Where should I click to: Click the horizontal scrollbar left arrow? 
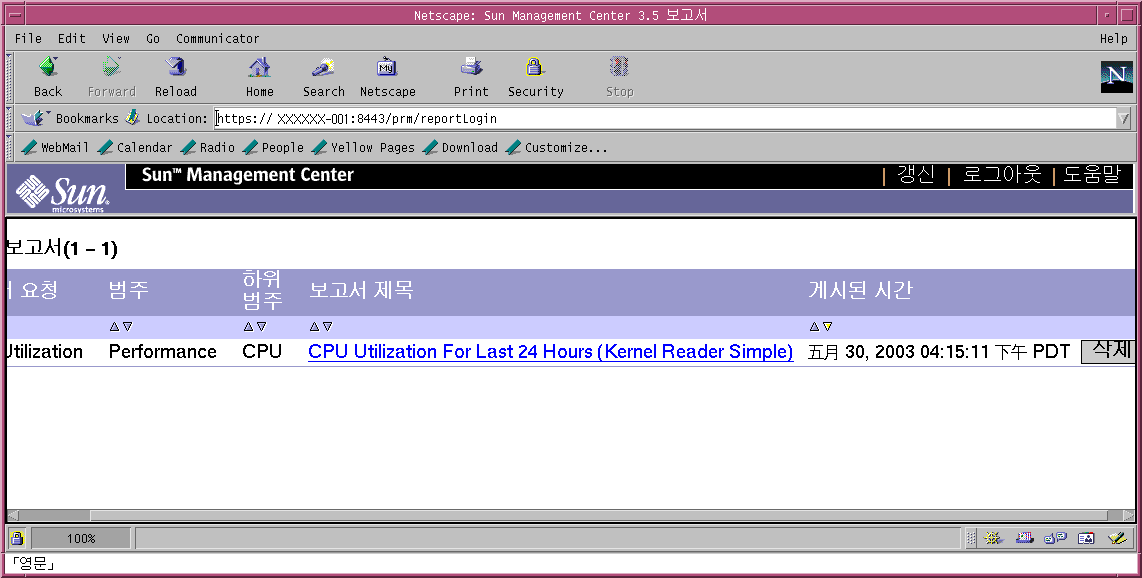click(11, 515)
